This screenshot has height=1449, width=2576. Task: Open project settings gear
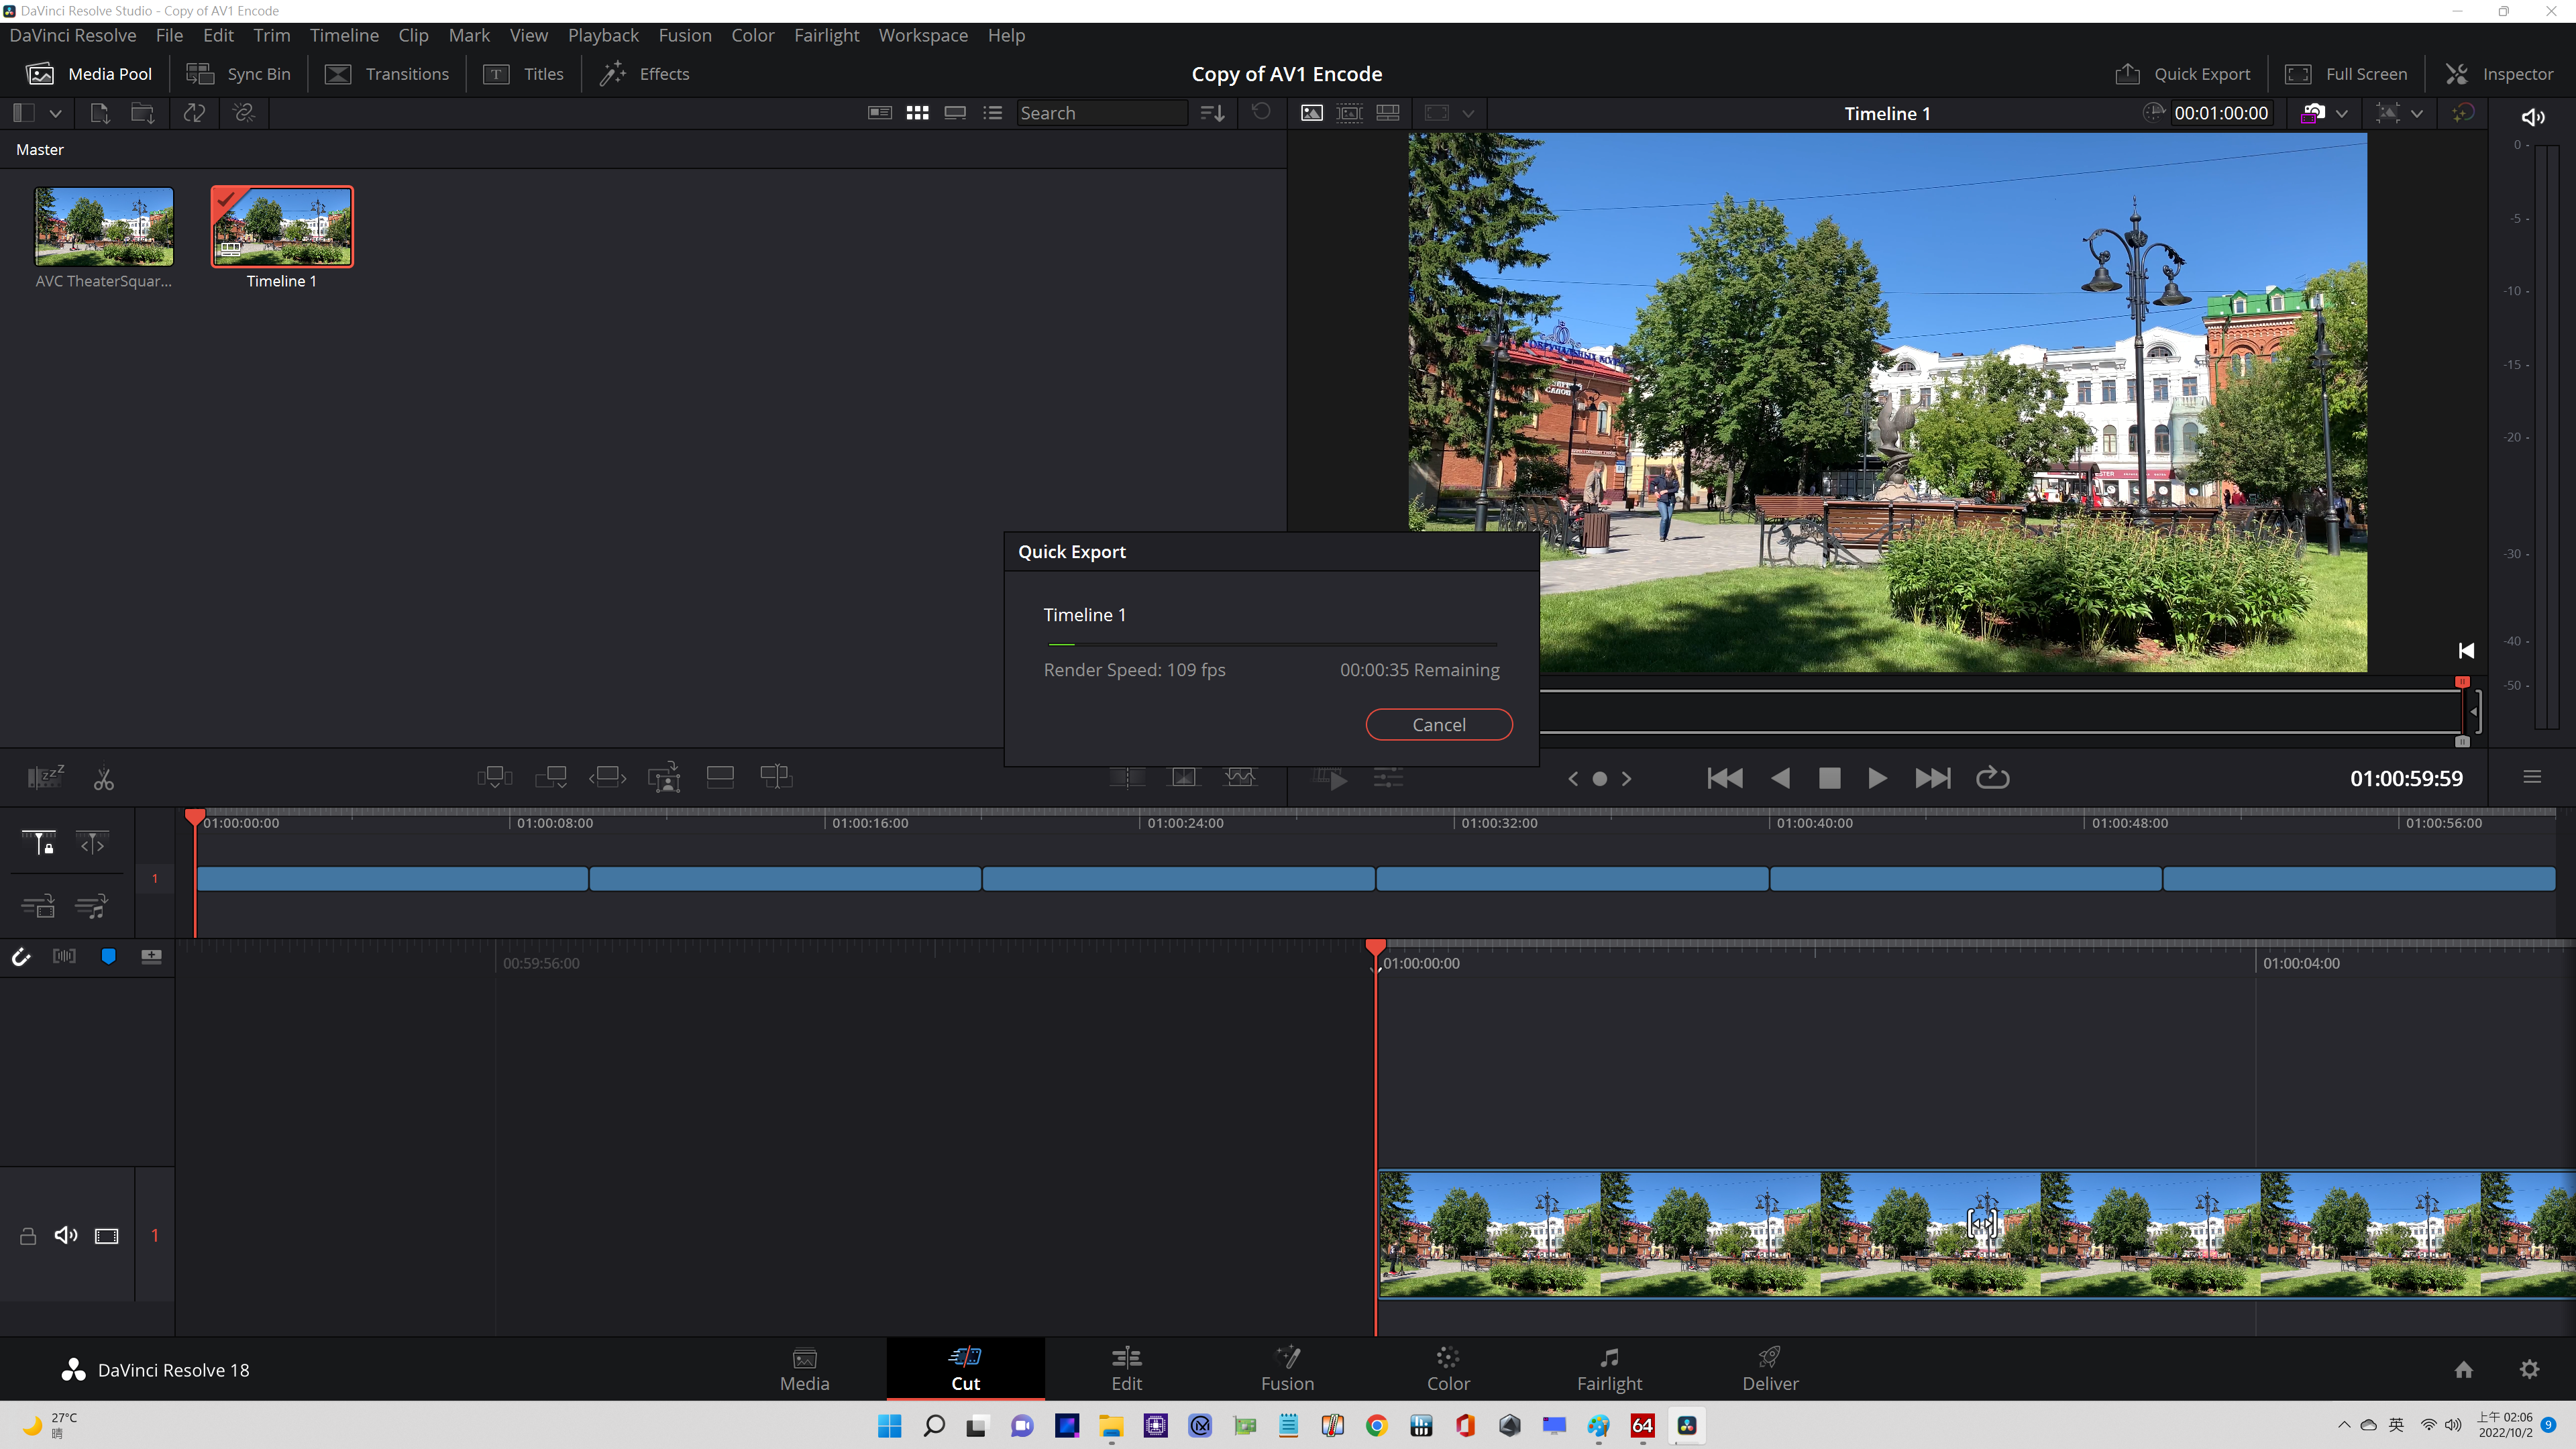2529,1370
